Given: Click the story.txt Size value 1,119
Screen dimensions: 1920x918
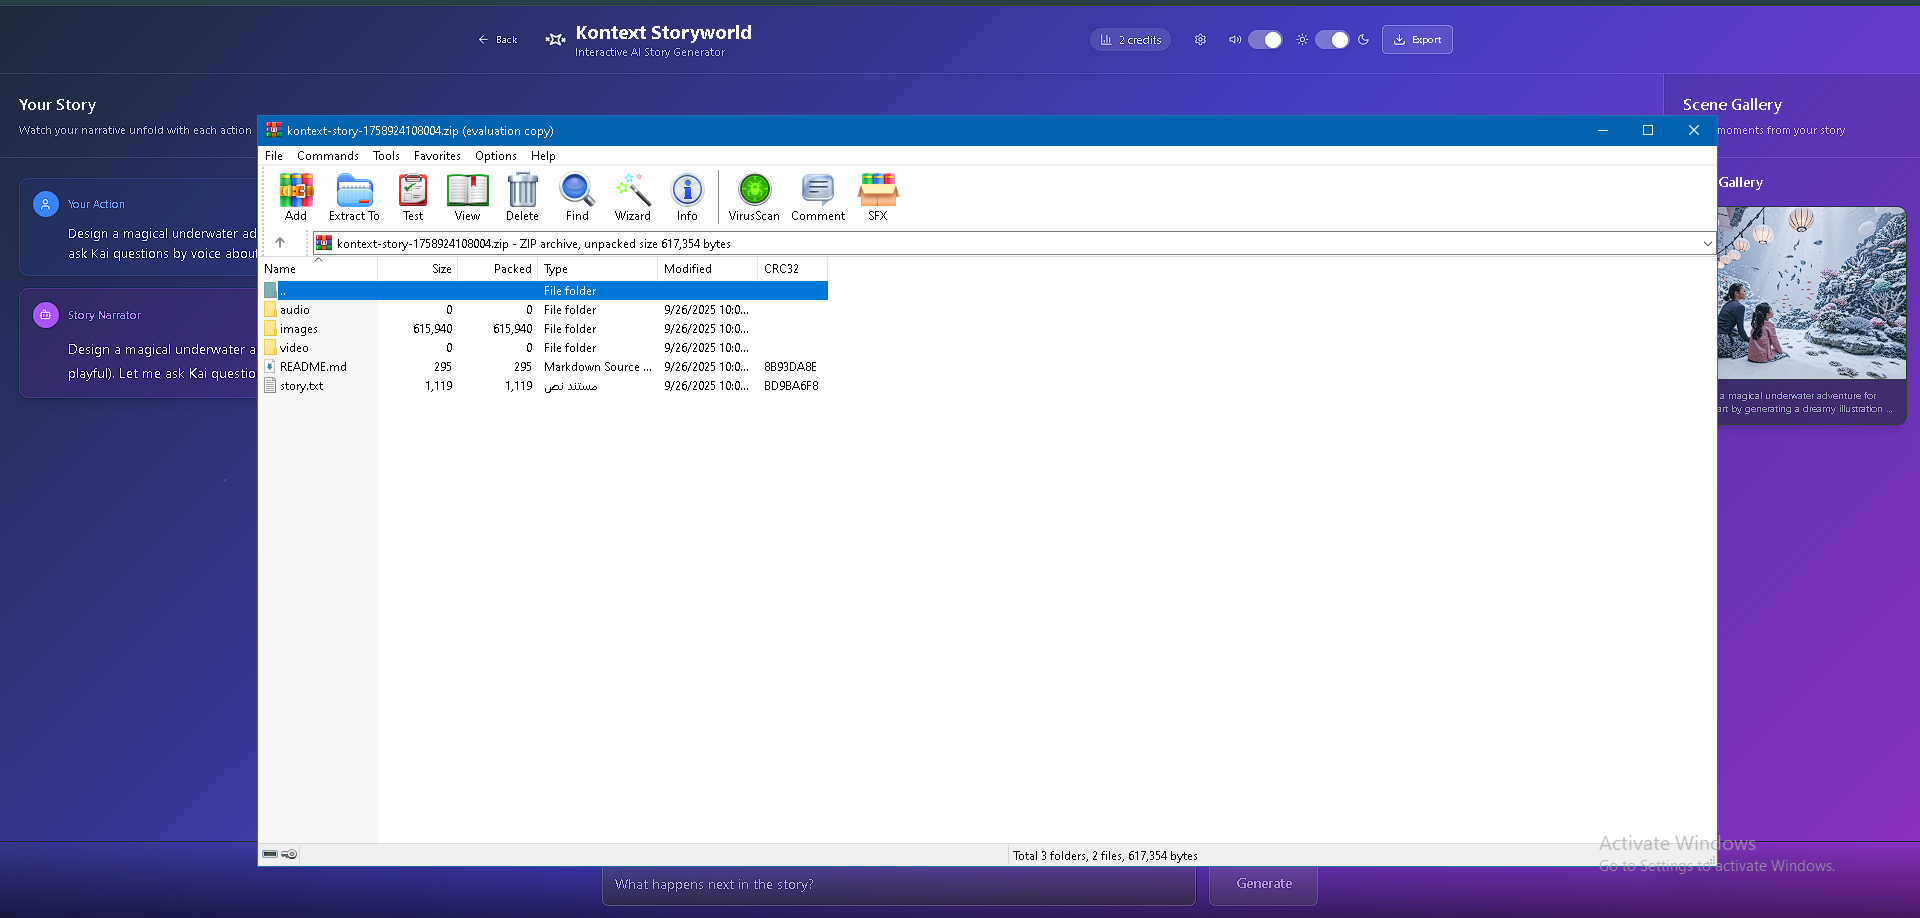Looking at the screenshot, I should point(438,386).
